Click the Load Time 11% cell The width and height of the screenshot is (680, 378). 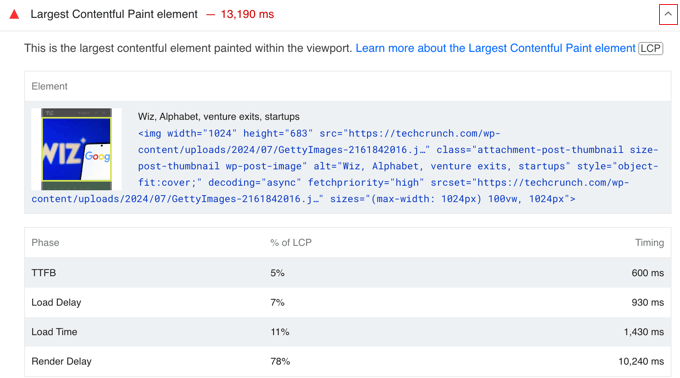pyautogui.click(x=280, y=332)
